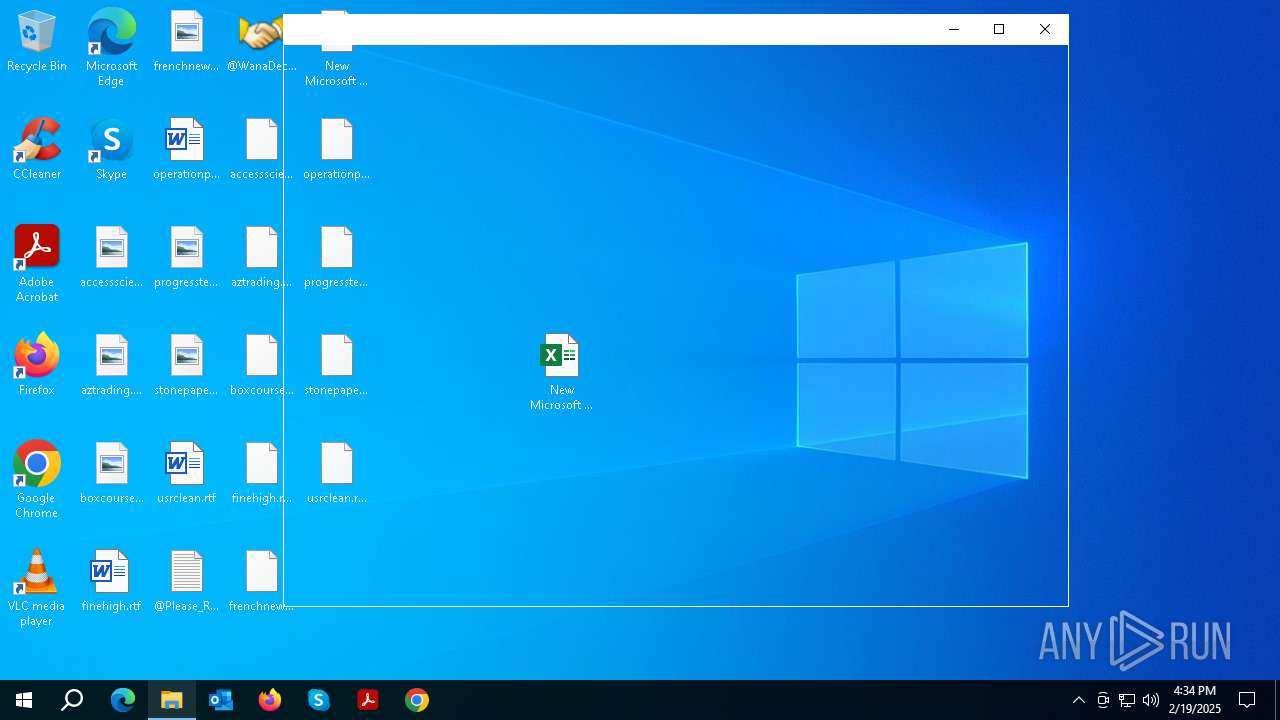Select the blank finehigh.r... file icon
This screenshot has width=1280, height=720.
(x=261, y=473)
